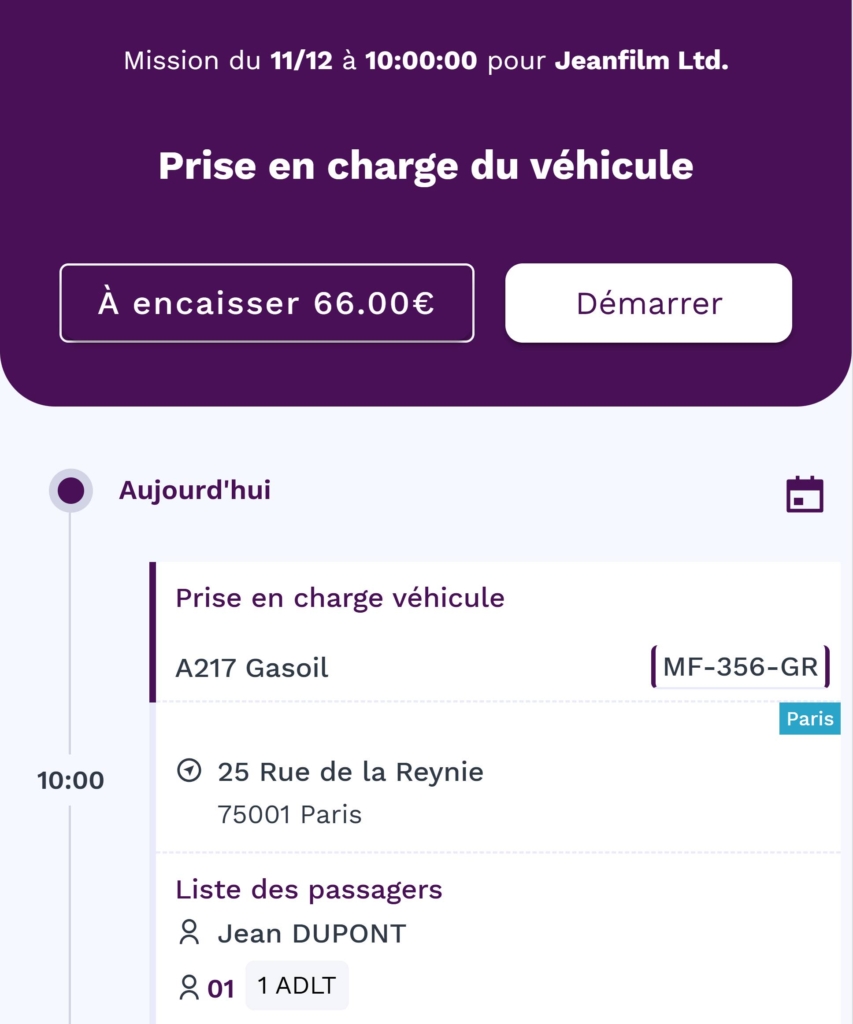This screenshot has height=1024, width=853.
Task: Tap the 10:00 timeline time label
Action: 71,780
